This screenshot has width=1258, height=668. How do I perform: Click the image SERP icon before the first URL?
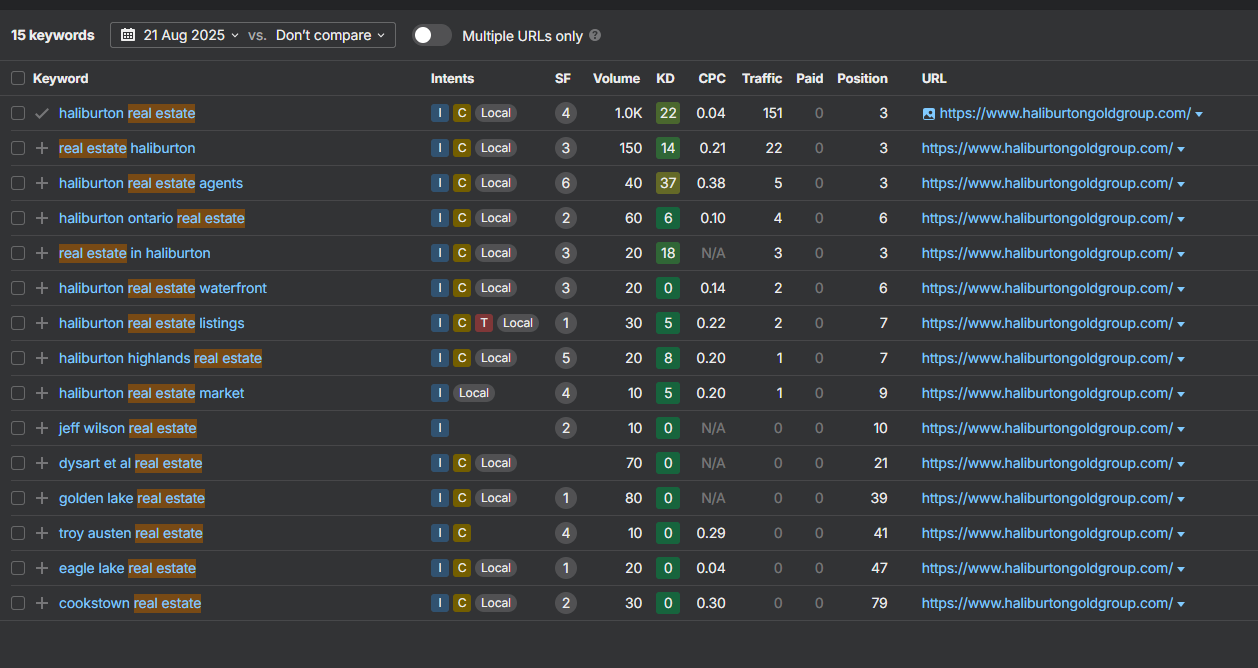point(928,113)
